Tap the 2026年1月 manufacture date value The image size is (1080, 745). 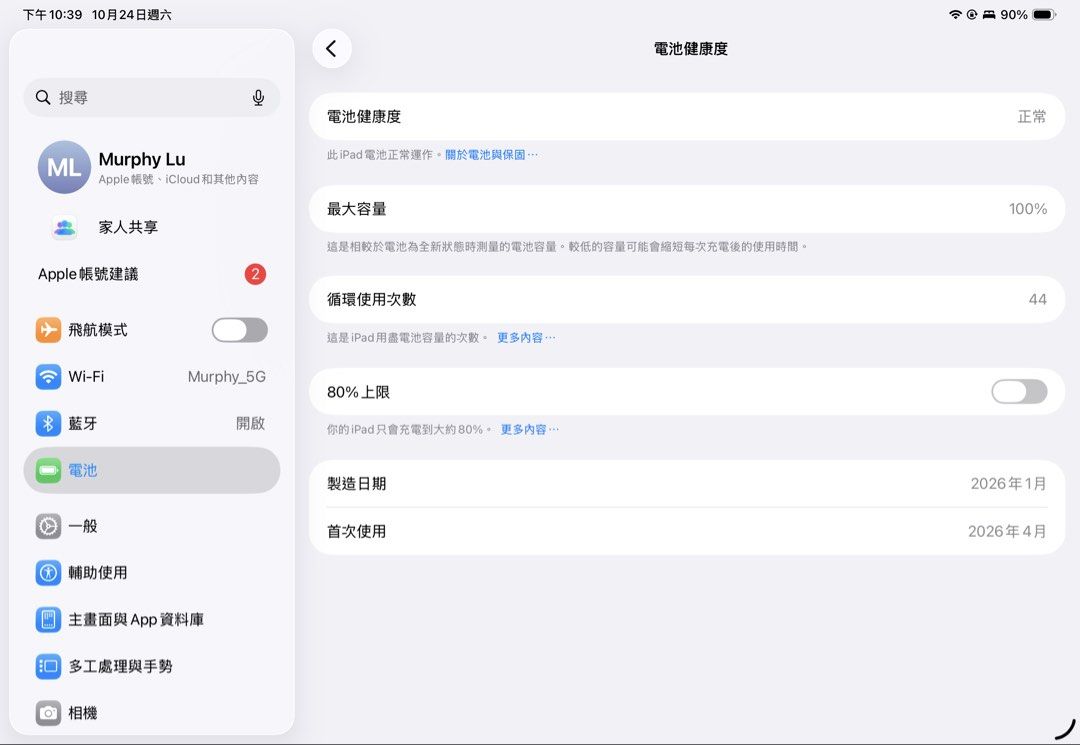tap(1008, 483)
